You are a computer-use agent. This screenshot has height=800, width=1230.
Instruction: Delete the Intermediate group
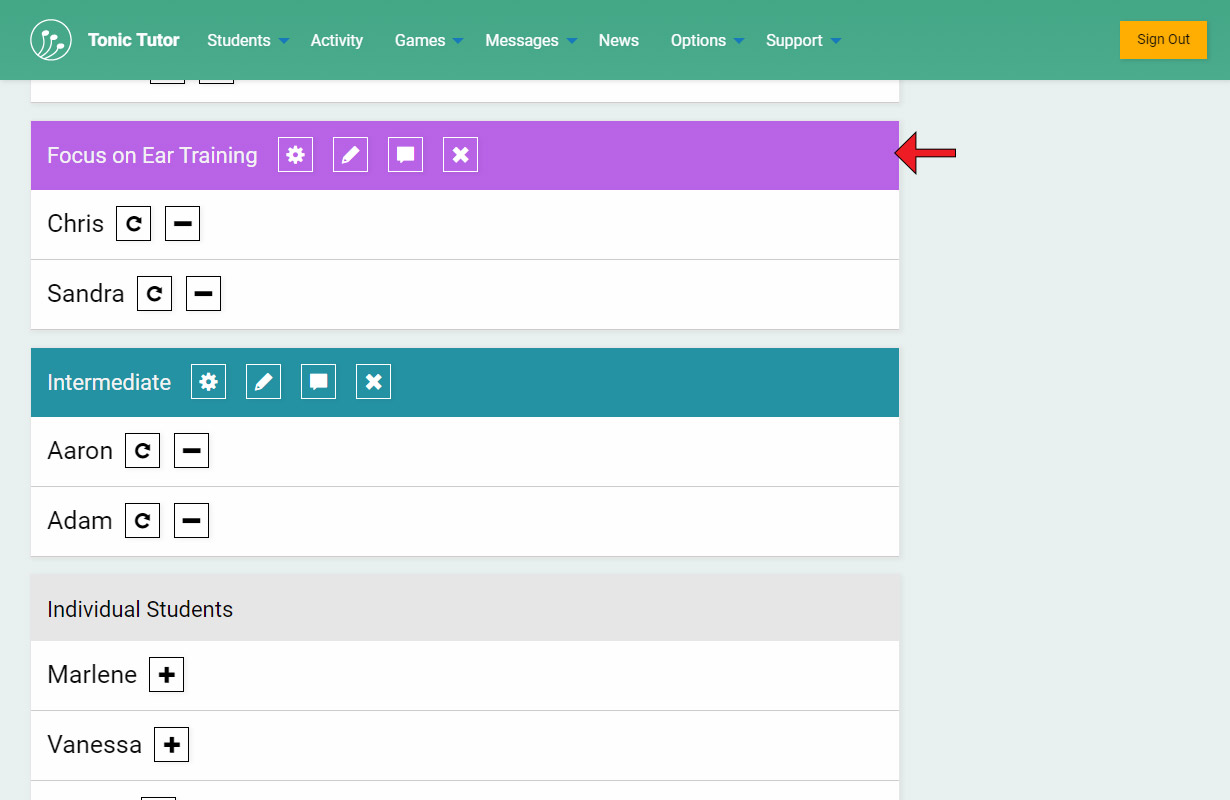373,382
